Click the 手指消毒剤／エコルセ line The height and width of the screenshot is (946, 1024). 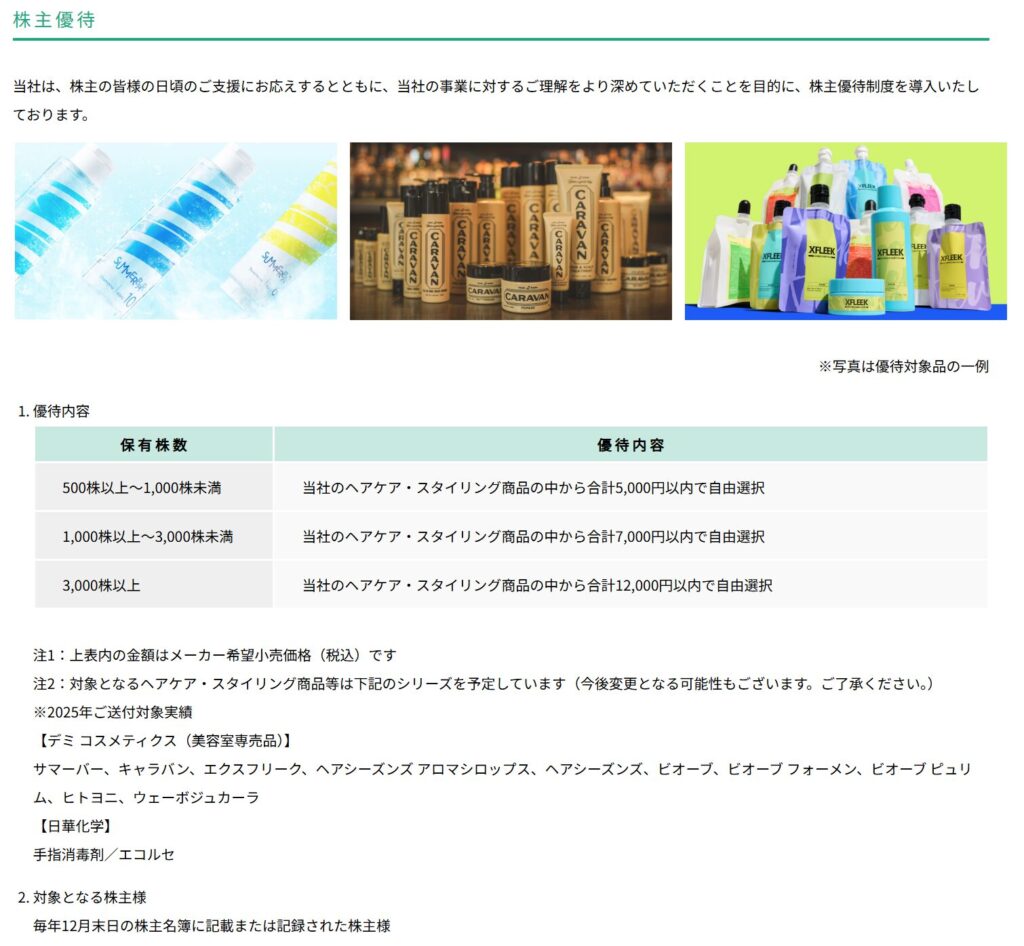pos(104,855)
